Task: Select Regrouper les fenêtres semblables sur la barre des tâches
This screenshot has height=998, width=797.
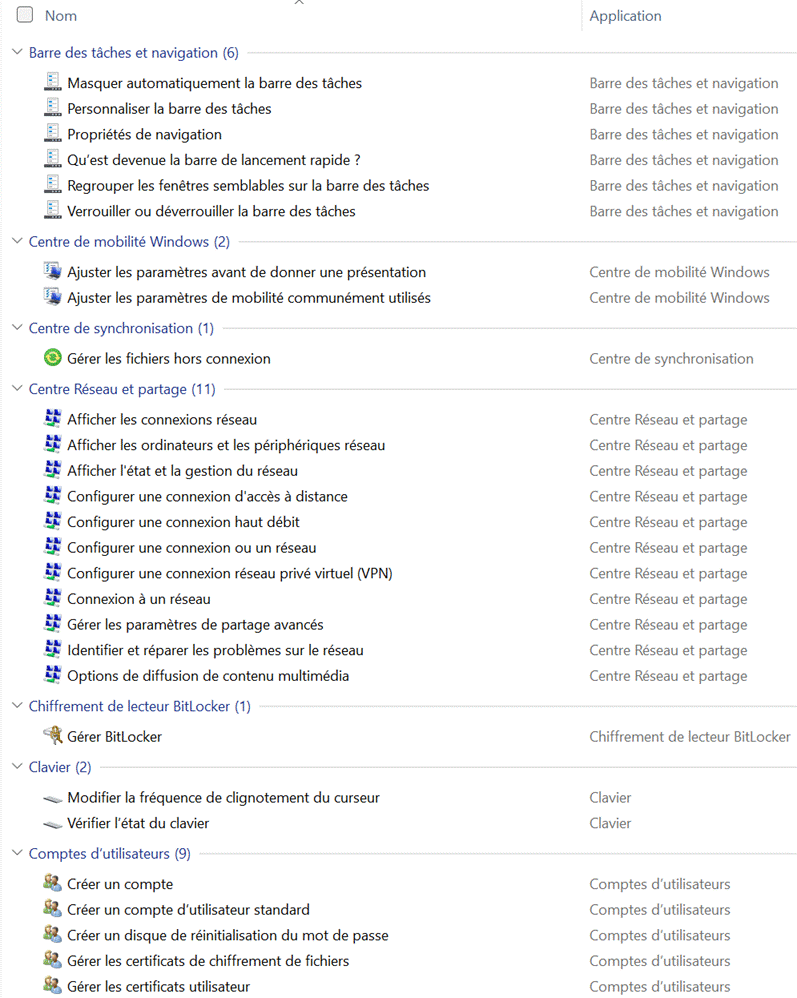Action: click(248, 186)
